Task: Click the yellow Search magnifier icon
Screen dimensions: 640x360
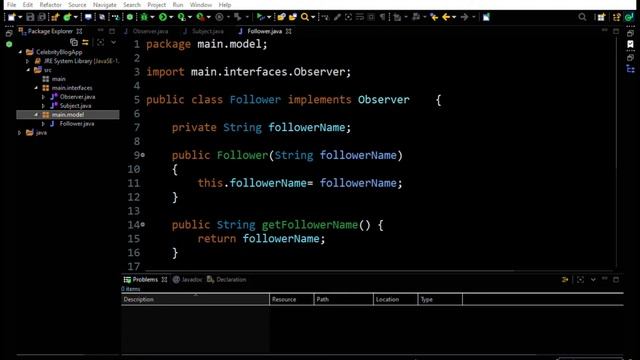Action: (305, 17)
